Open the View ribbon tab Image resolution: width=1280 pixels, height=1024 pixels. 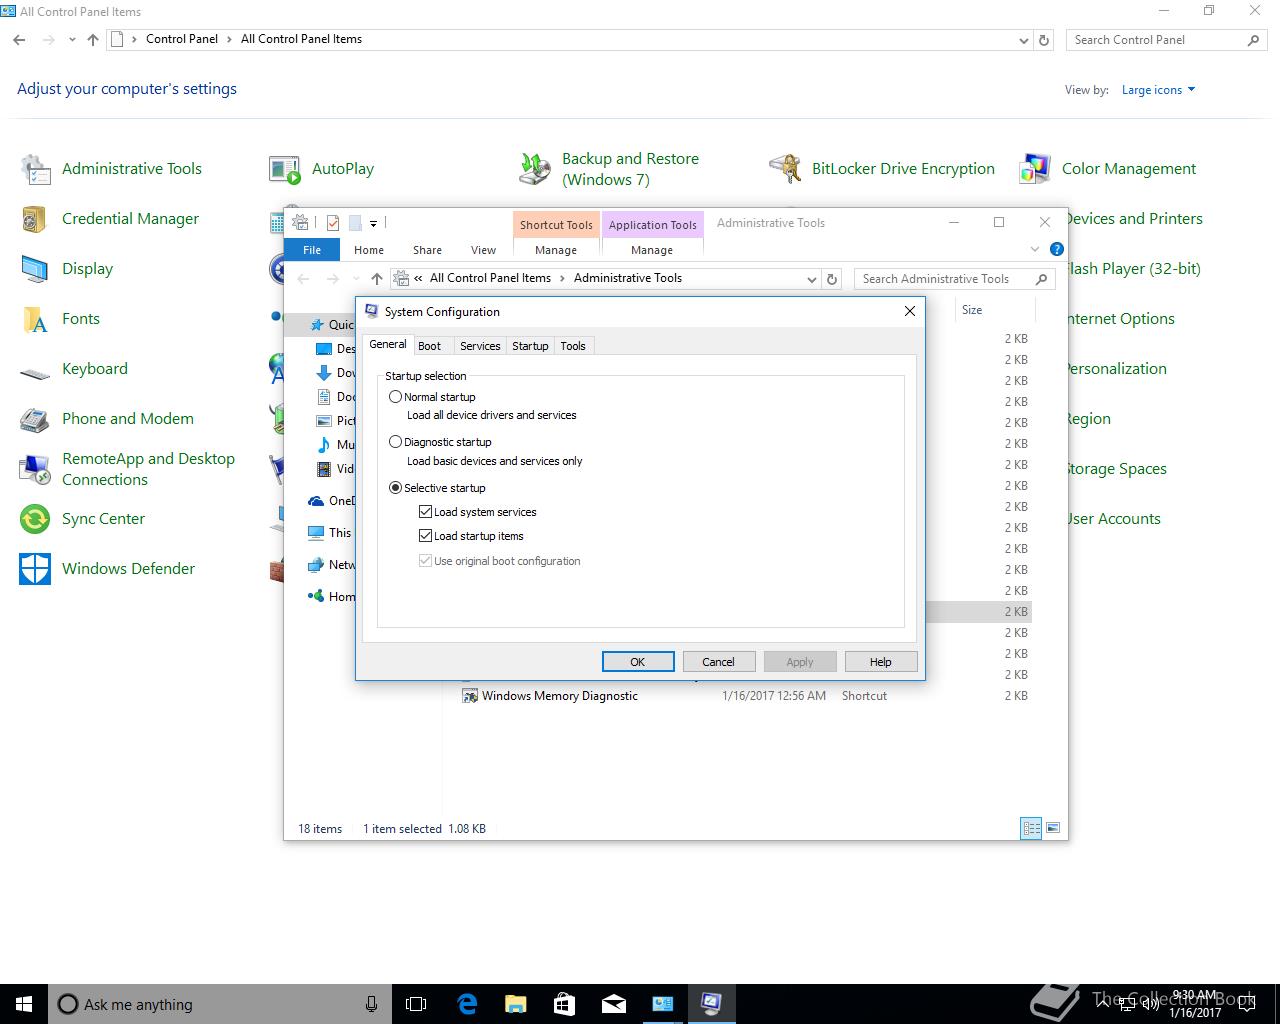[x=483, y=250]
